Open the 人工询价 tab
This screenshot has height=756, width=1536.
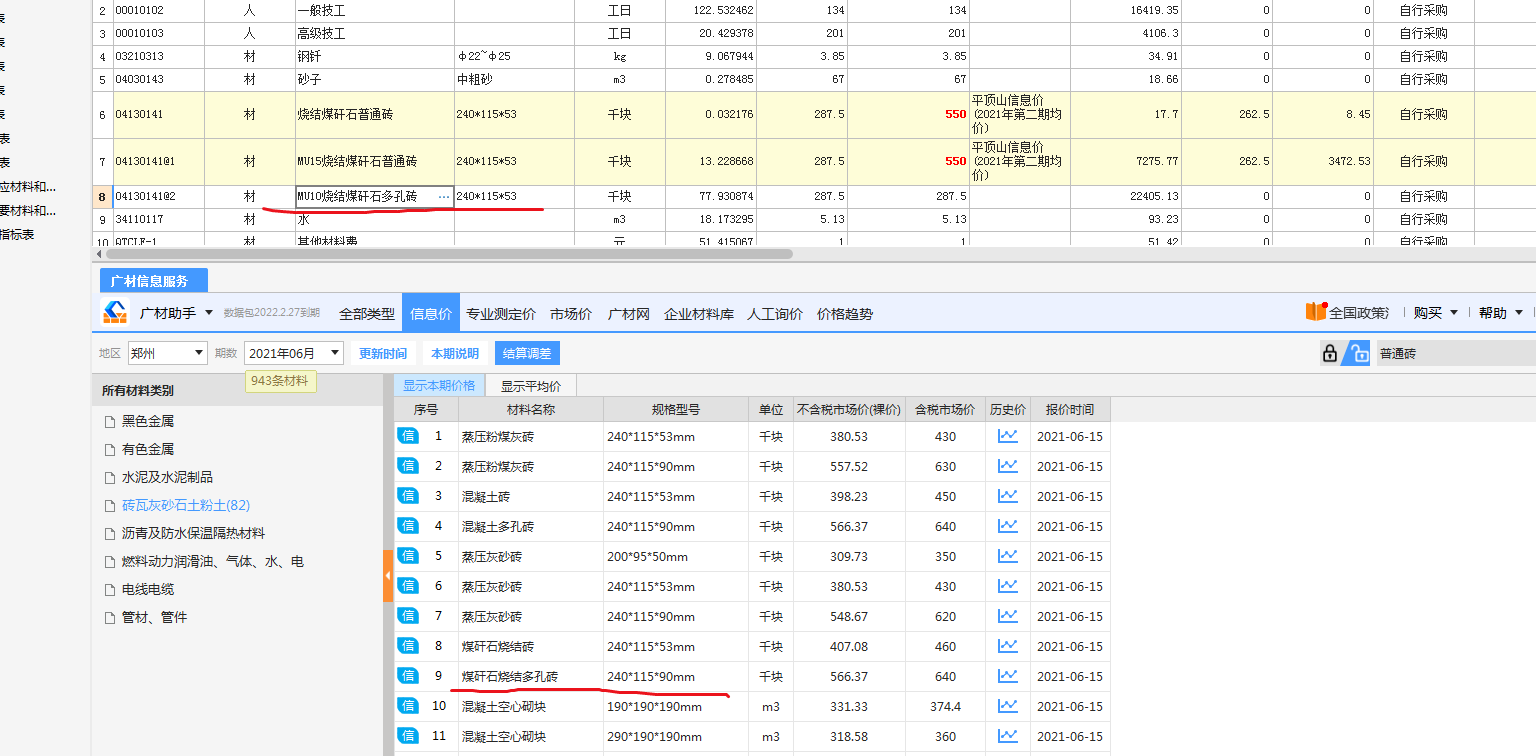tap(774, 313)
